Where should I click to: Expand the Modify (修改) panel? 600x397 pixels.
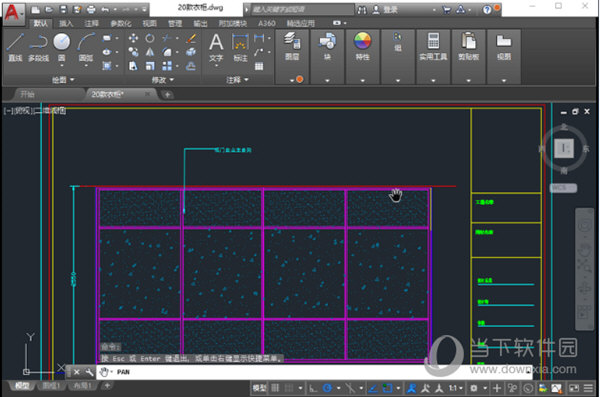(x=163, y=80)
